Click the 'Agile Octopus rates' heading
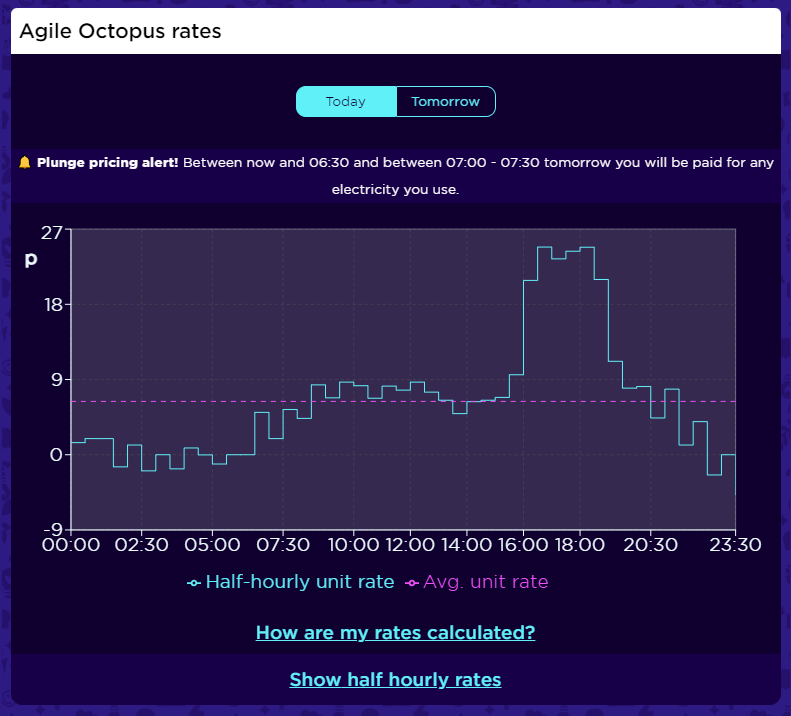791x716 pixels. pos(120,31)
